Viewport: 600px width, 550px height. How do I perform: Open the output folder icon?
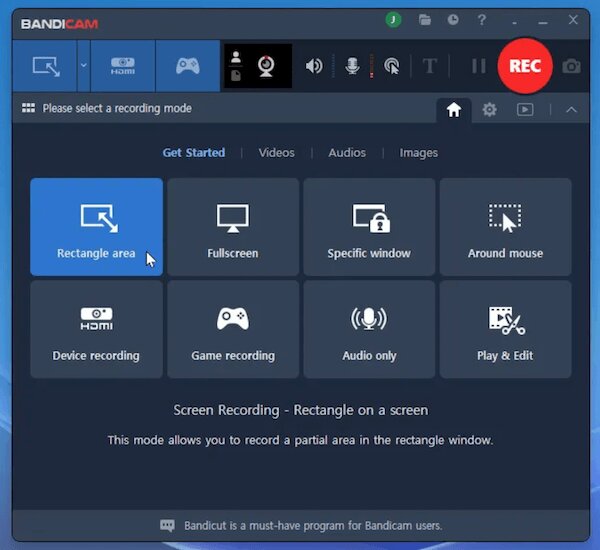coord(425,20)
